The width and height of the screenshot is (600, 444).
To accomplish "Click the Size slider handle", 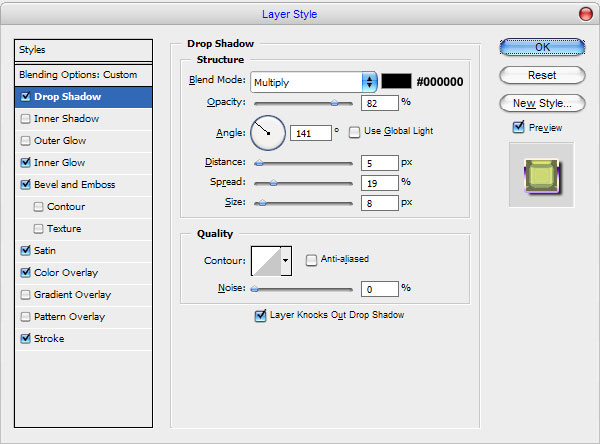I will 262,203.
